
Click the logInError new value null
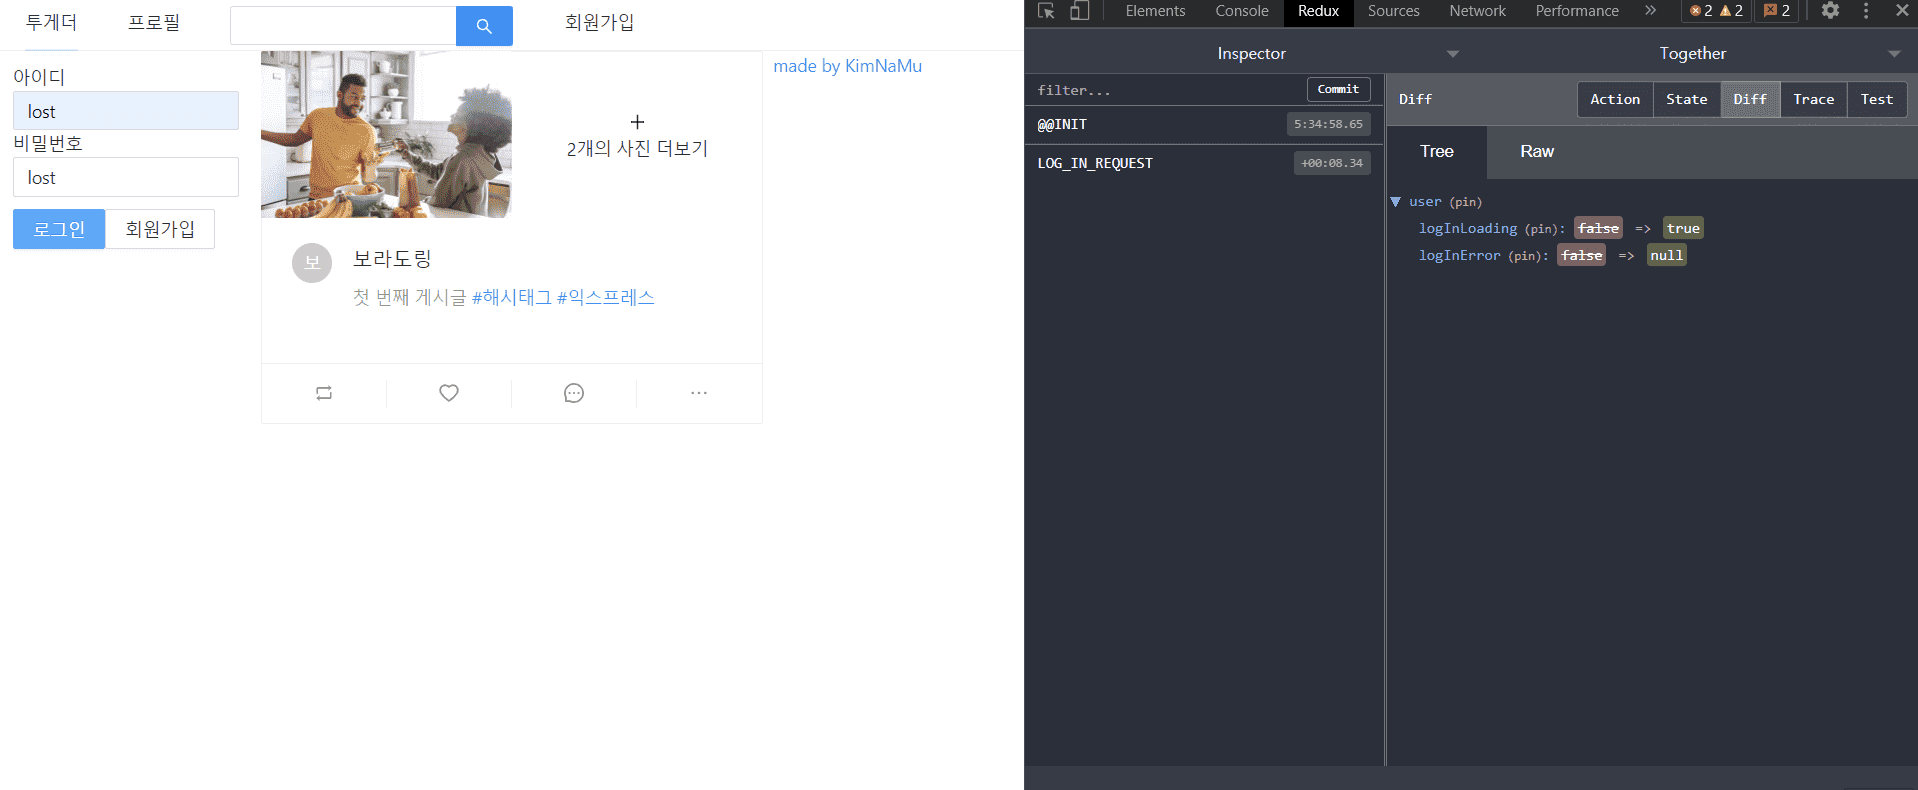[x=1666, y=256]
